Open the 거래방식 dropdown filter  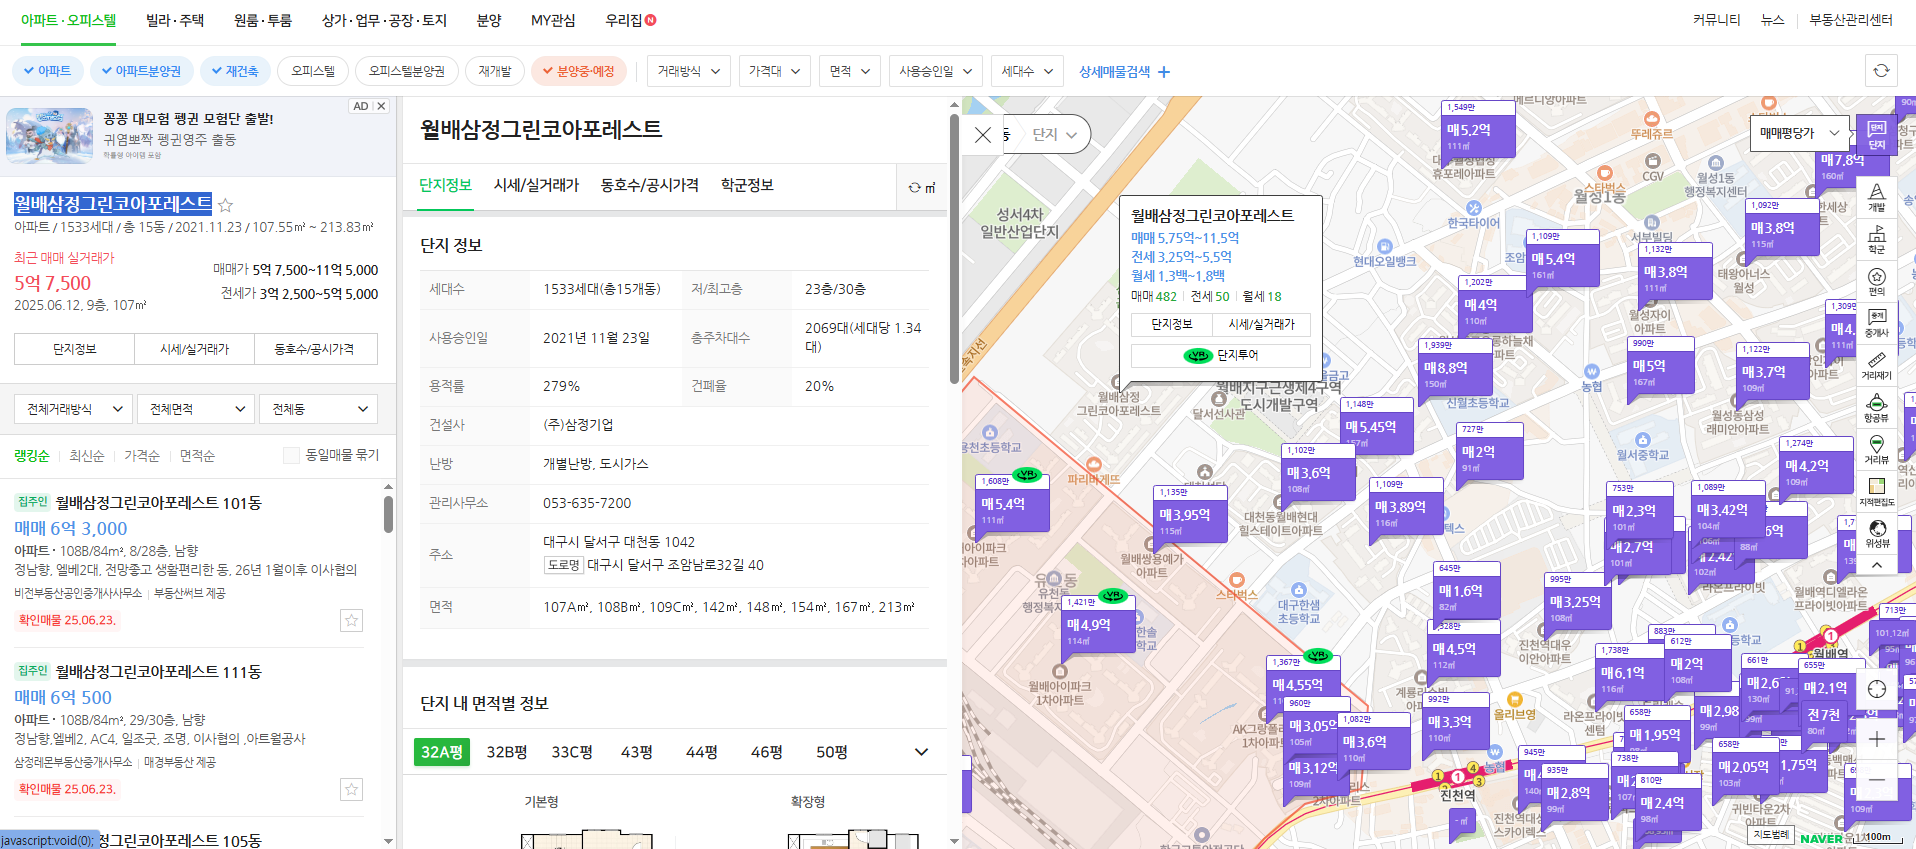pos(689,71)
